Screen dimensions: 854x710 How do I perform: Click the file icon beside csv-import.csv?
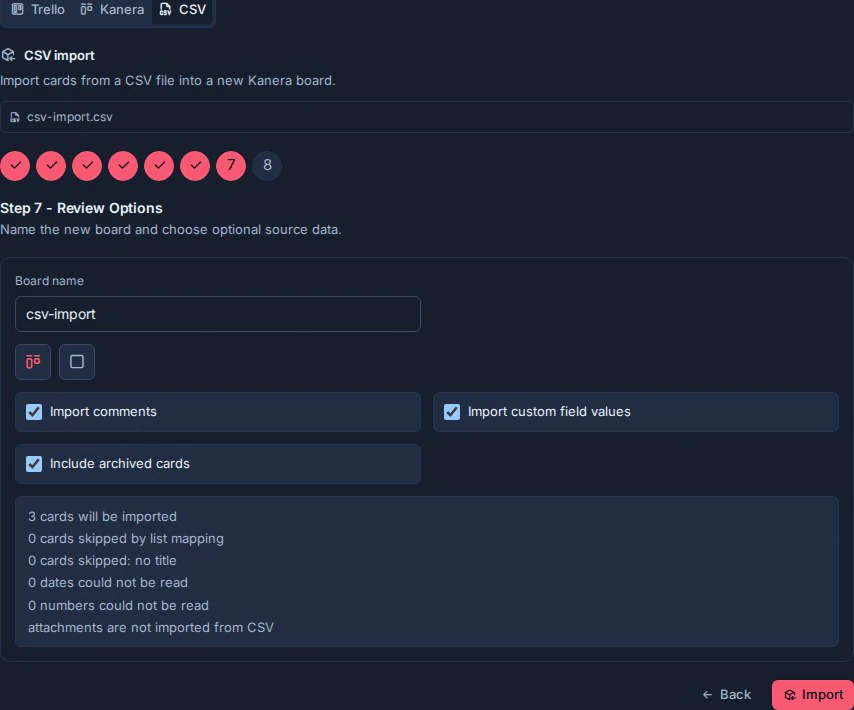(x=15, y=117)
